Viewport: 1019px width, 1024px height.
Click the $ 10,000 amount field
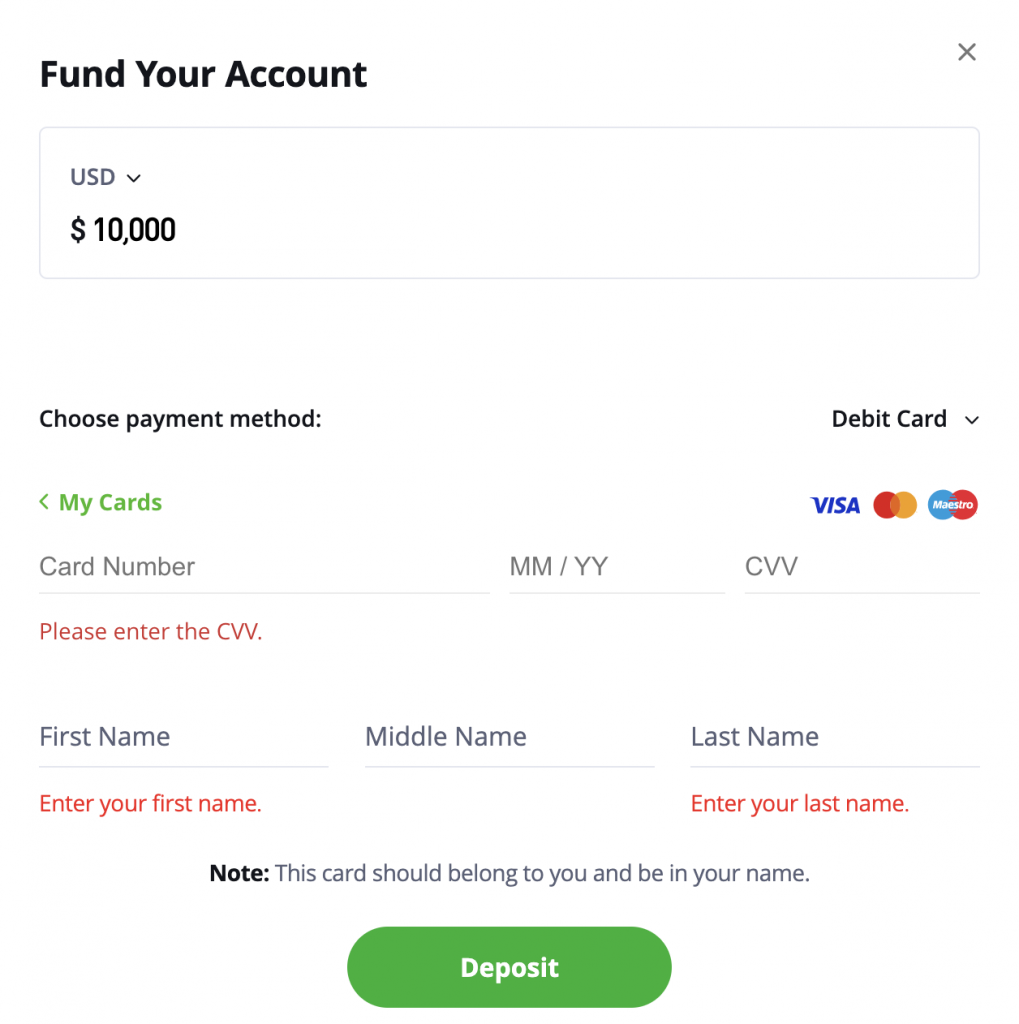click(x=123, y=230)
